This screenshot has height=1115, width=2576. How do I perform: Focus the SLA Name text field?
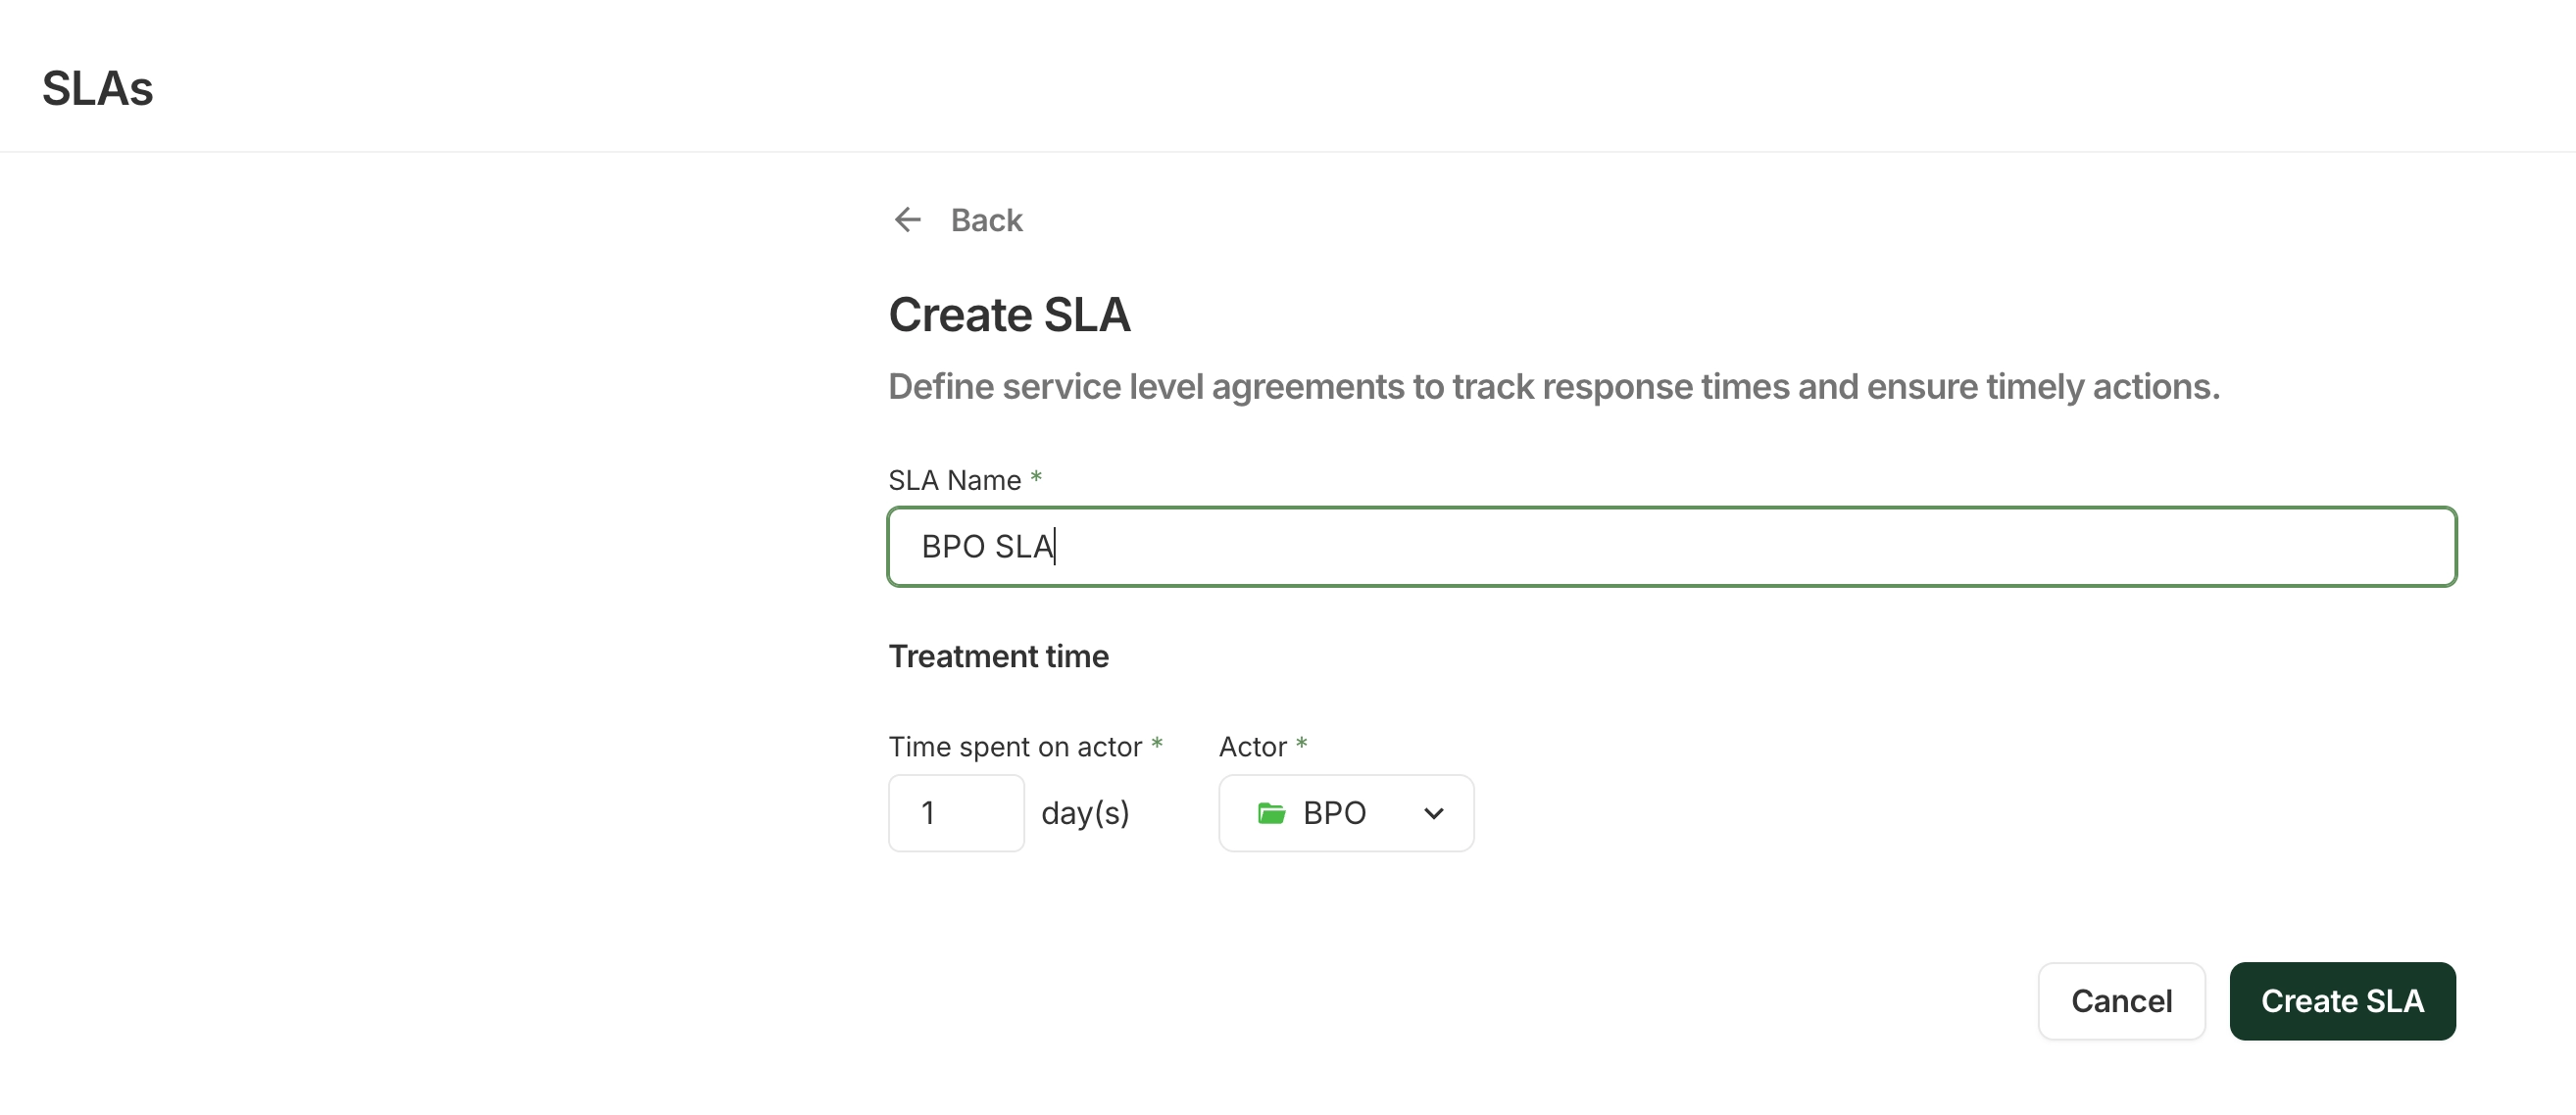[x=1670, y=547]
